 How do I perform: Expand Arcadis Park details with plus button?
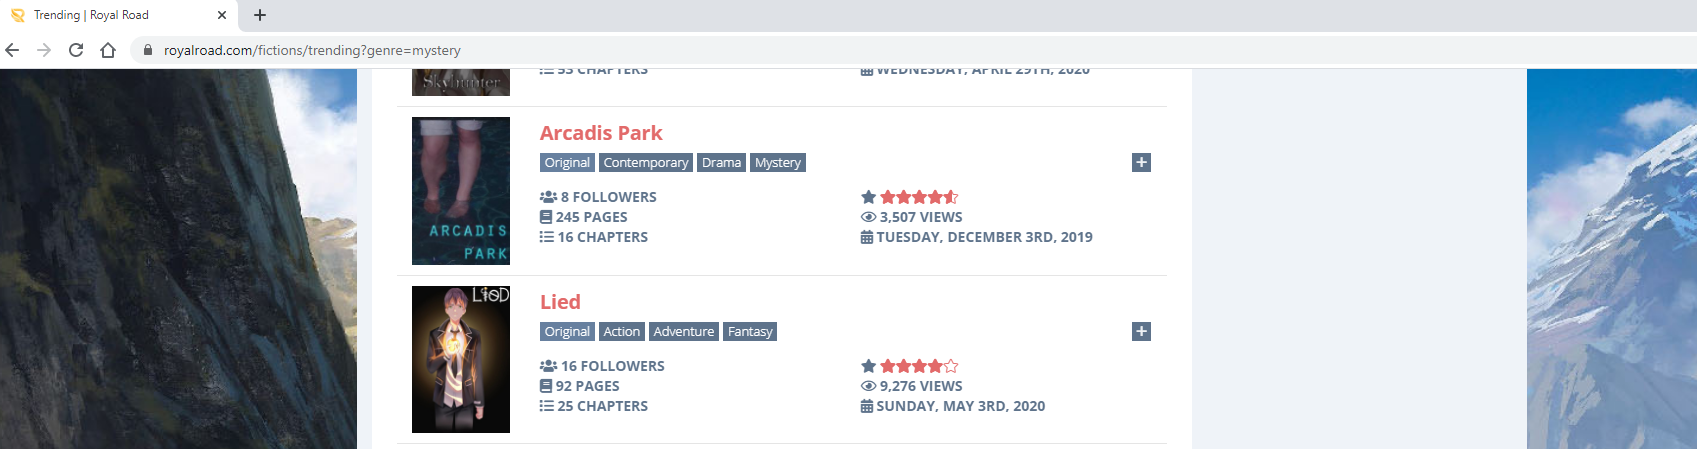point(1141,162)
